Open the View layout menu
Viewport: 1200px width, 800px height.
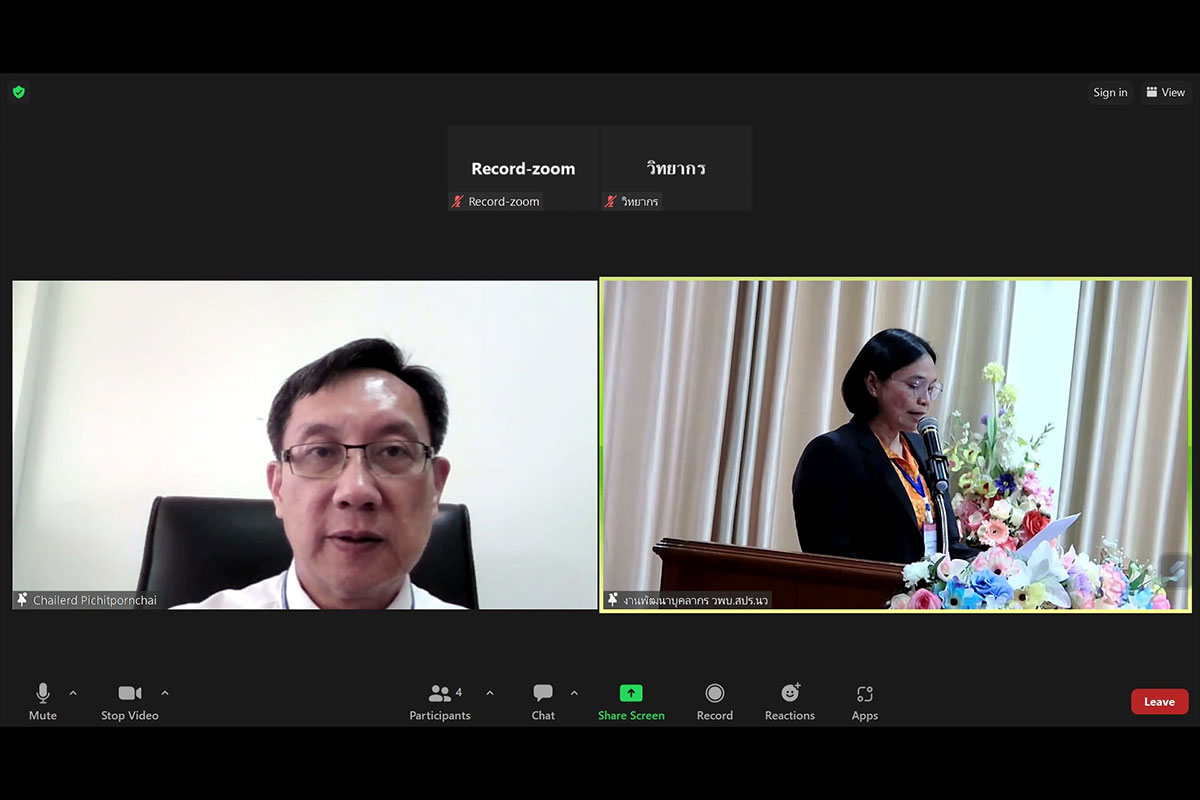pyautogui.click(x=1166, y=92)
